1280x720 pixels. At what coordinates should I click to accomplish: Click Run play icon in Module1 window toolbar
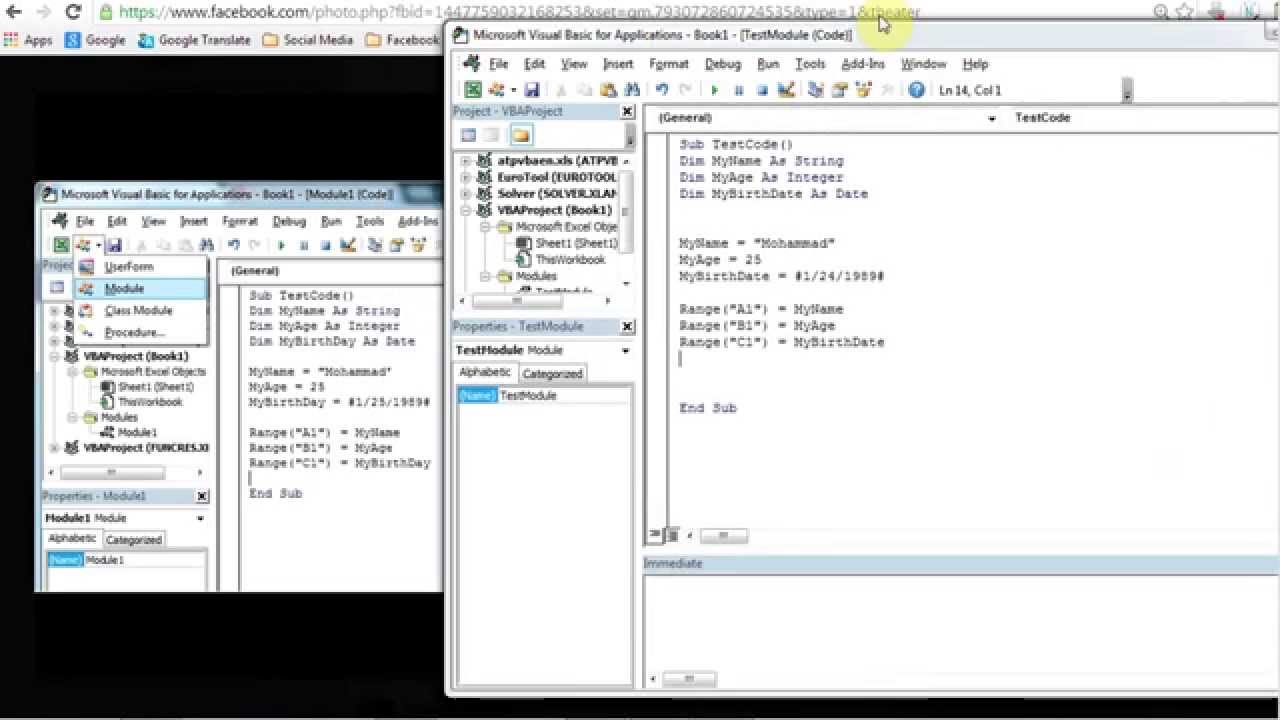281,245
